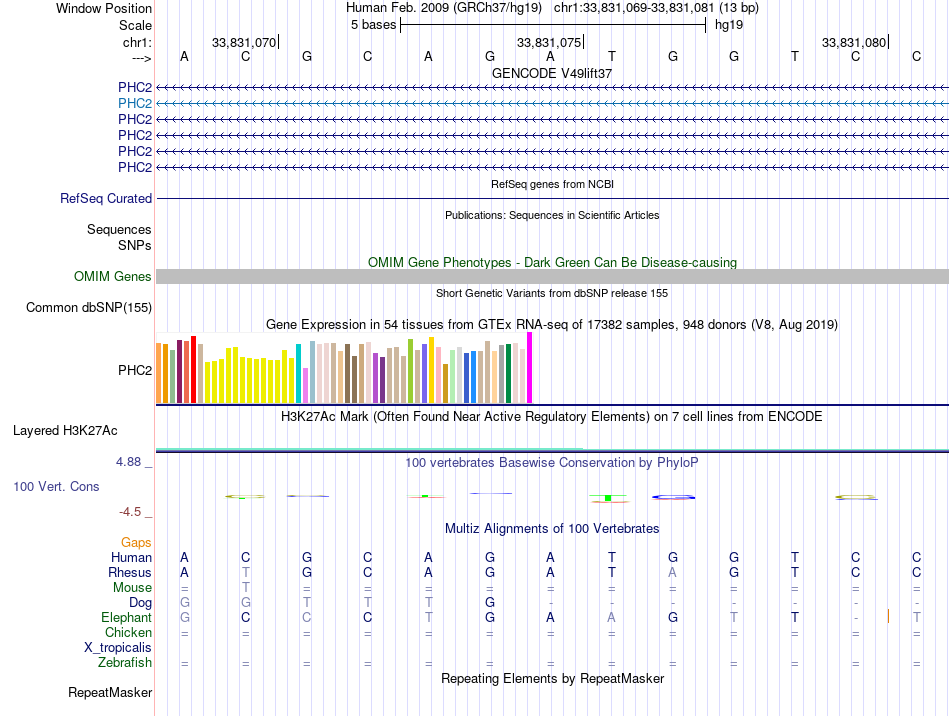Click the Repeating Elements by RepeatMasker title
The height and width of the screenshot is (716, 950).
[x=552, y=678]
